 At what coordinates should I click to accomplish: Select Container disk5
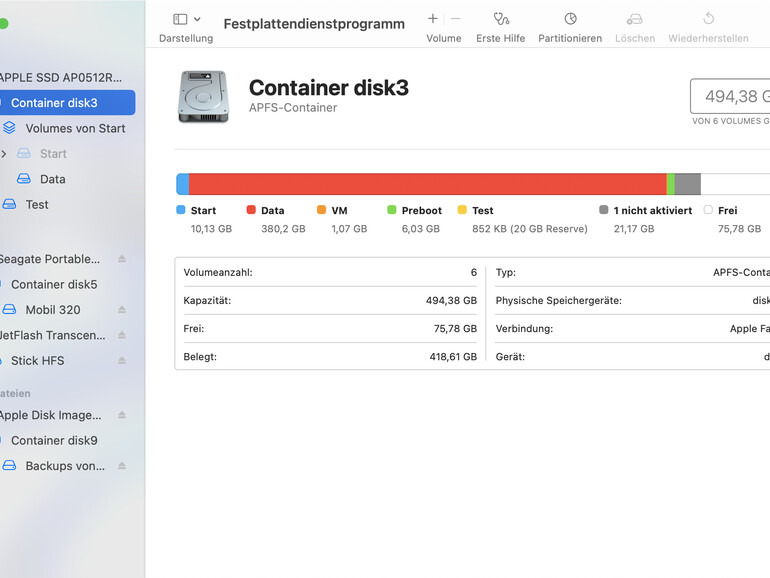[54, 284]
